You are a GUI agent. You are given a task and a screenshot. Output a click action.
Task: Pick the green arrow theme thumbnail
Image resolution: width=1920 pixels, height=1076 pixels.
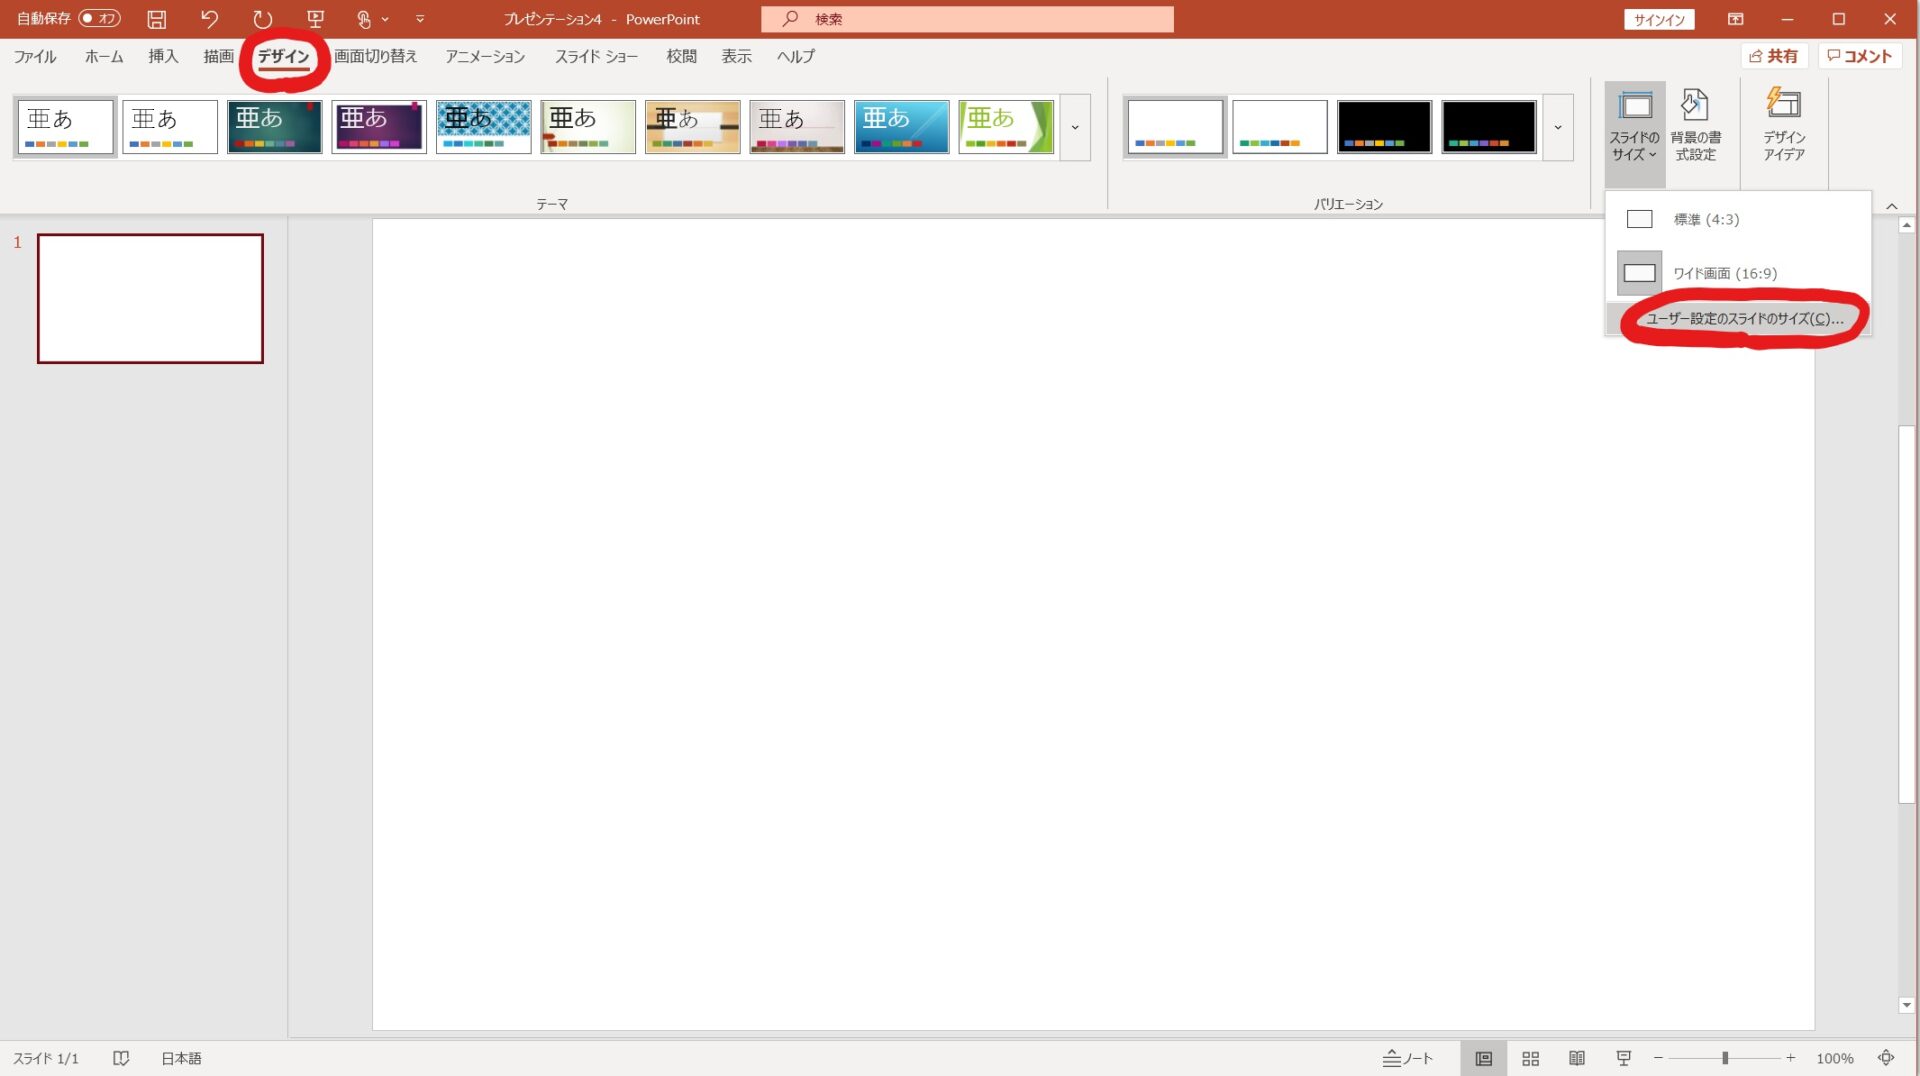point(1006,127)
